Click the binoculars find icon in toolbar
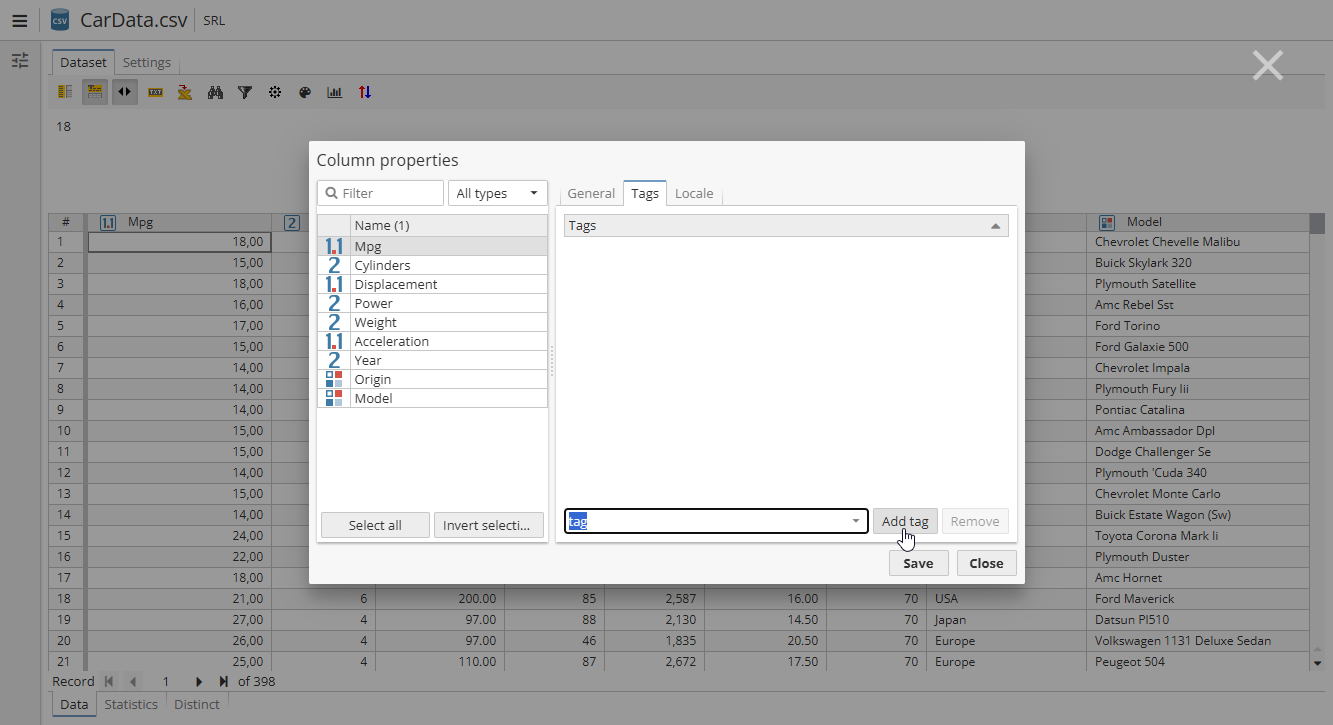 click(215, 92)
